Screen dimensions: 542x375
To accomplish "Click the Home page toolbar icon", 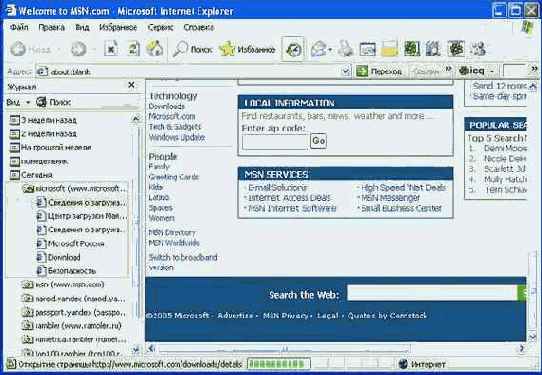I will 155,49.
